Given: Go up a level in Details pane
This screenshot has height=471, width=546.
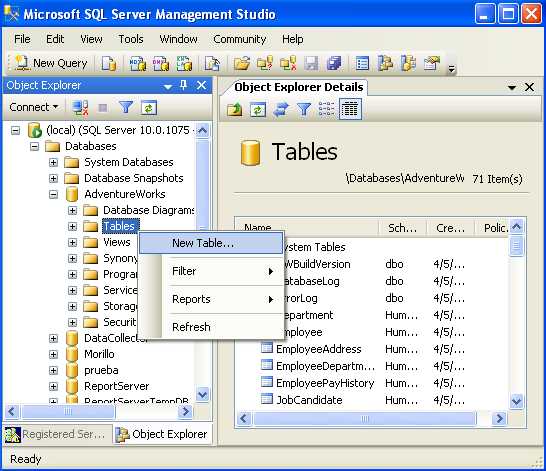Looking at the screenshot, I should point(234,109).
